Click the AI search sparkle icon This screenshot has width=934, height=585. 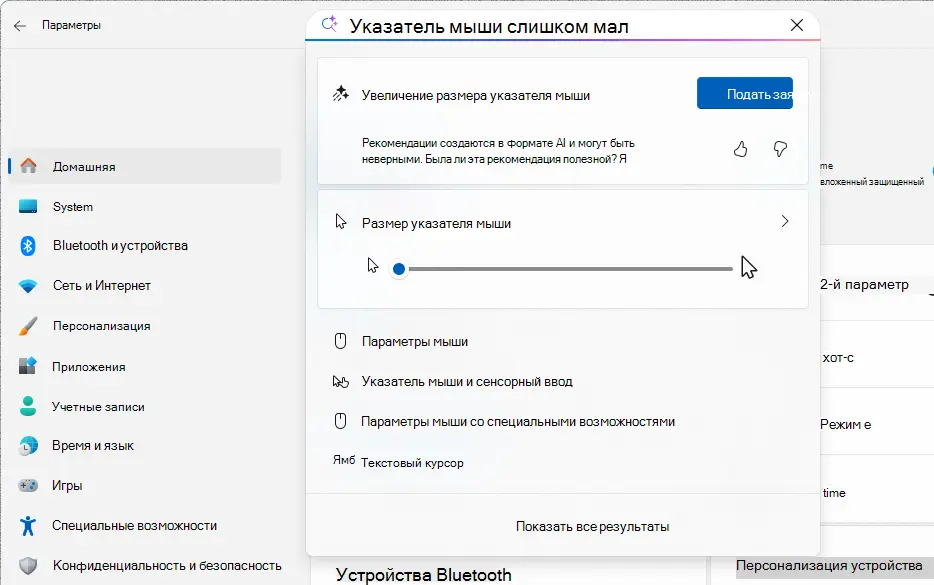[x=328, y=25]
